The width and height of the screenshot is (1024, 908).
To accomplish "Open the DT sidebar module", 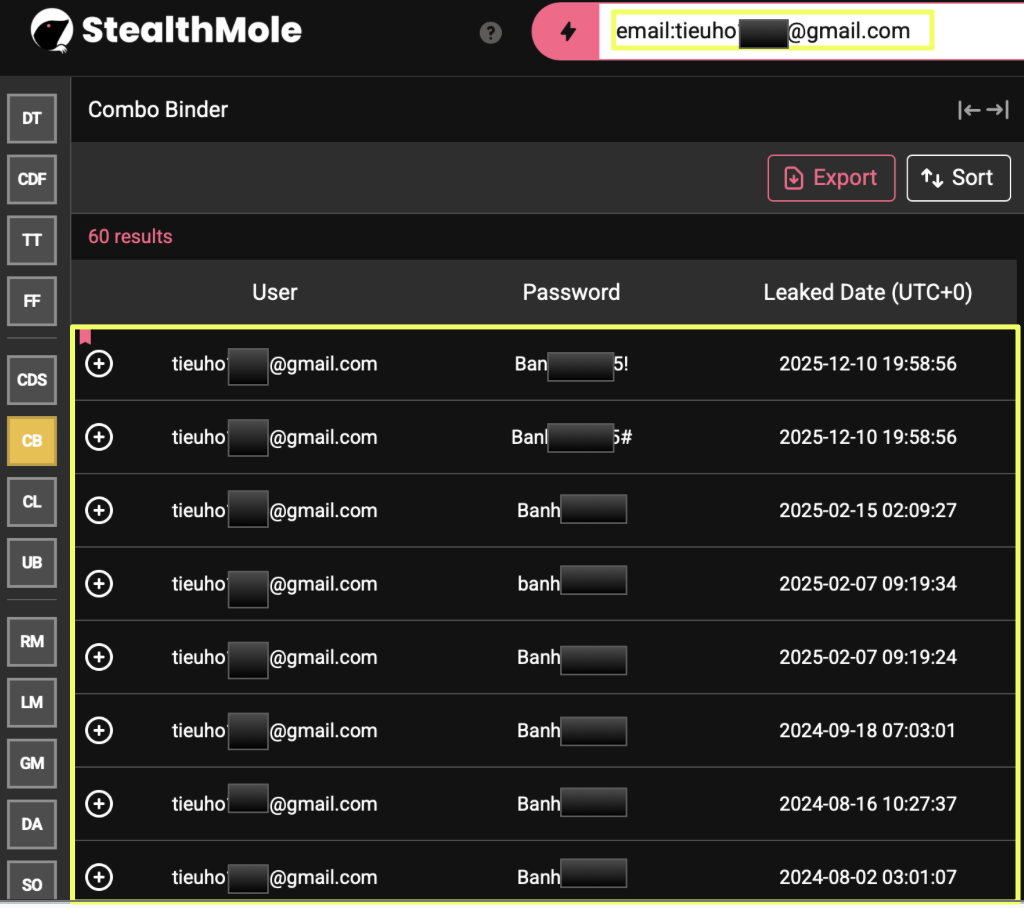I will (31, 118).
